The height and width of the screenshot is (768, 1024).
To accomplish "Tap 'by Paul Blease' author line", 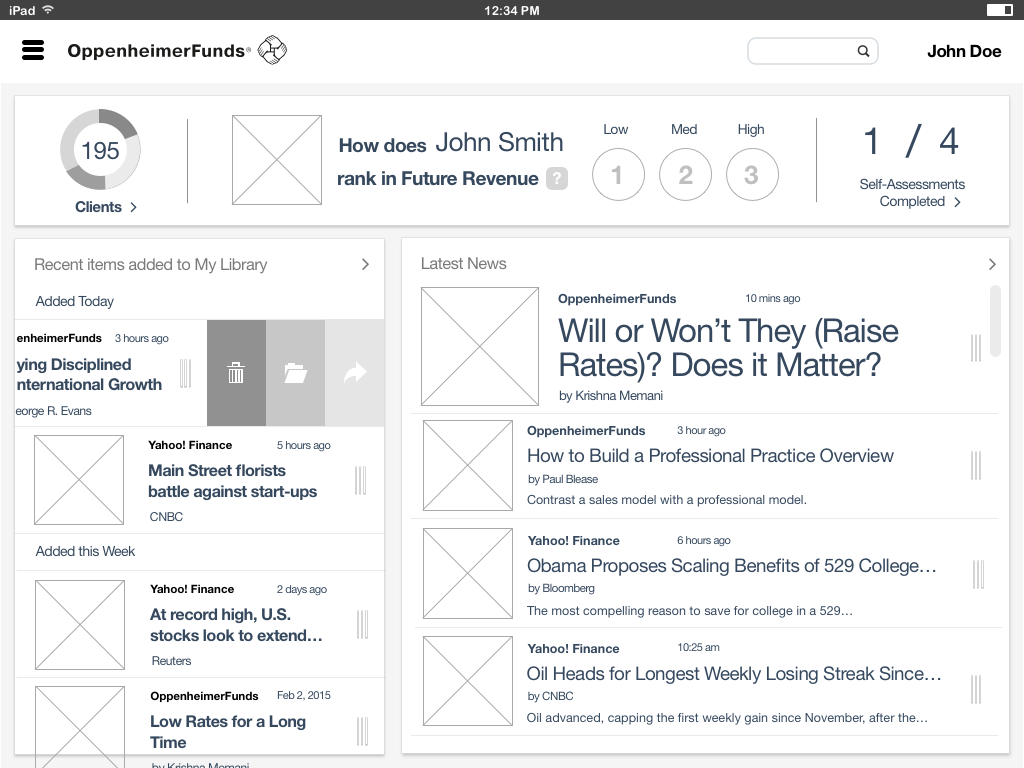I will click(563, 479).
